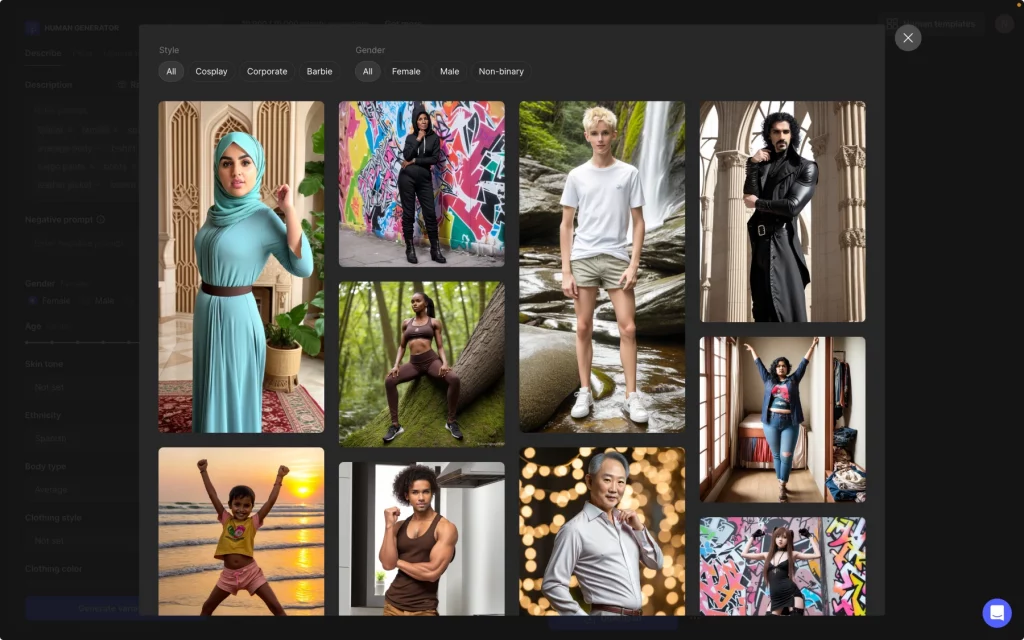Open the older man with bokeh lights image
Screen dimensions: 1024x640
tap(602, 531)
